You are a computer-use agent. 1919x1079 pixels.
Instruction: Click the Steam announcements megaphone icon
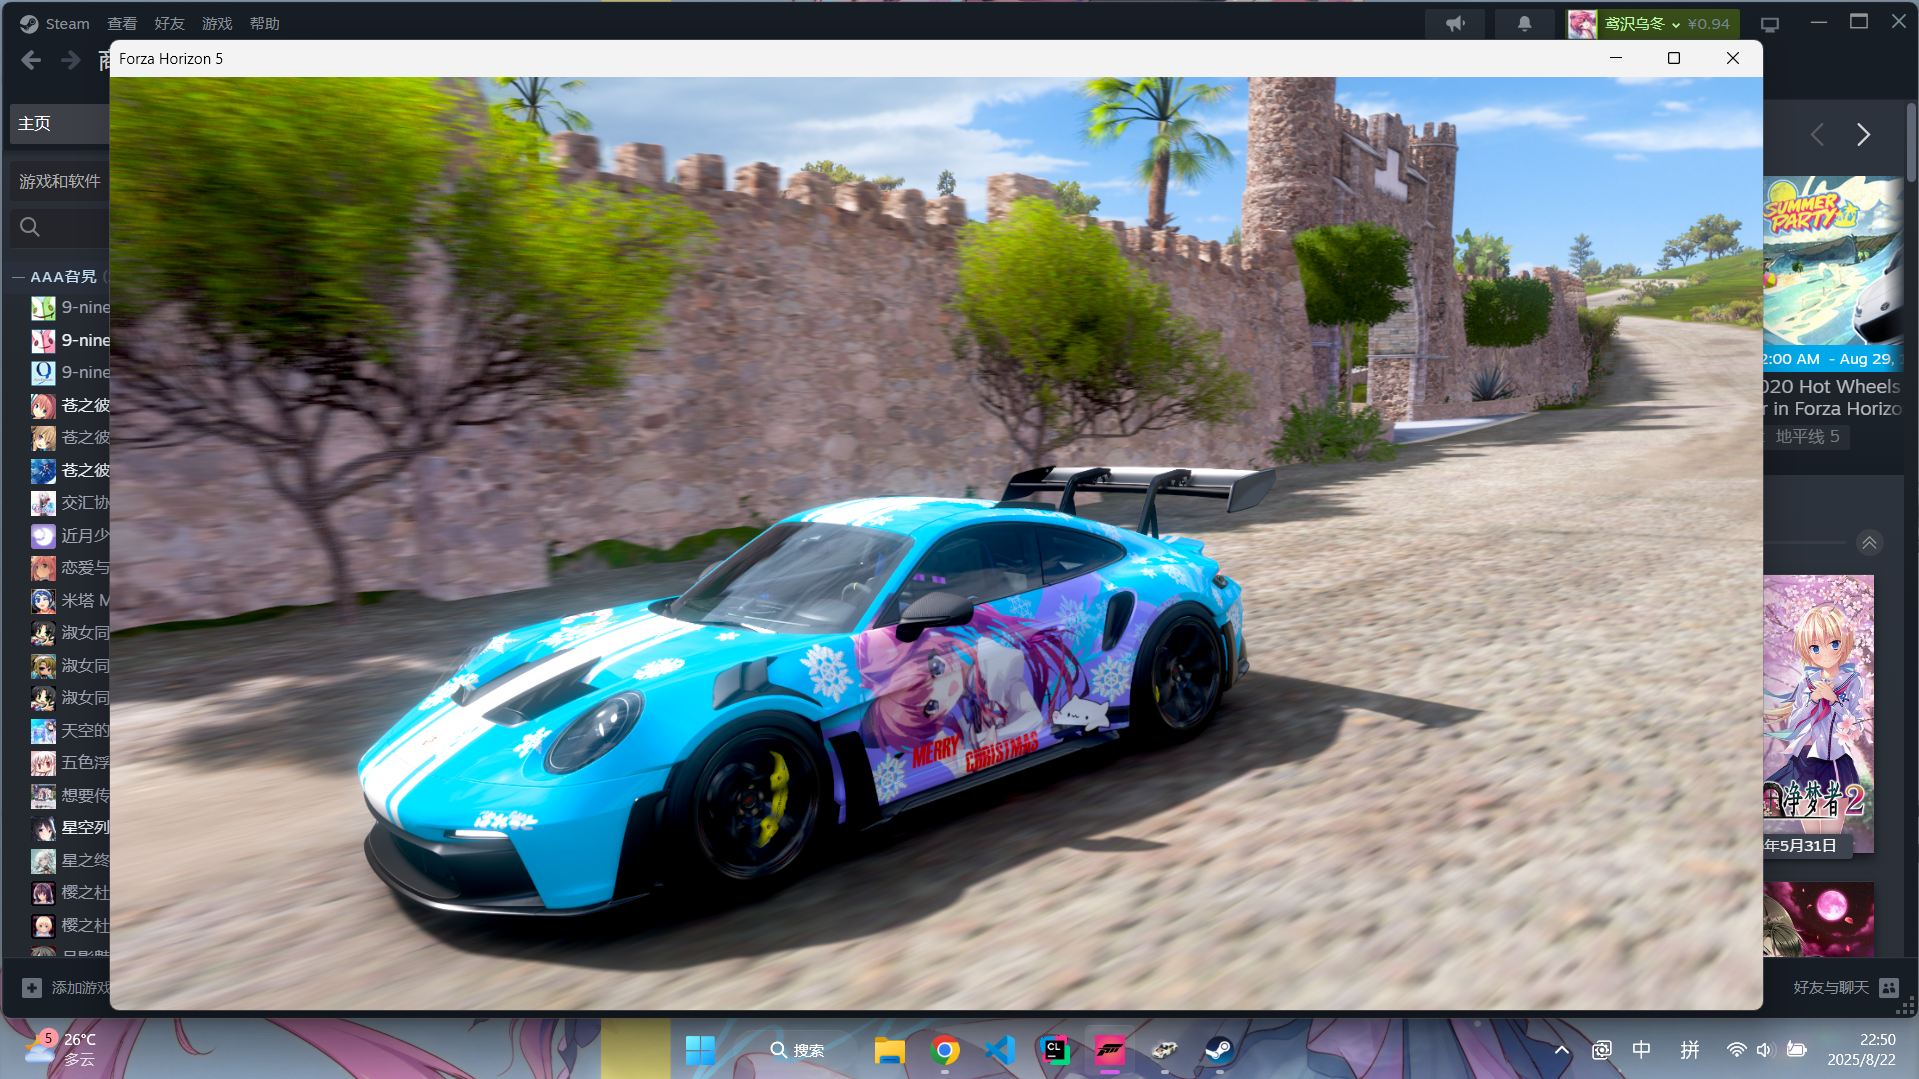(1455, 23)
